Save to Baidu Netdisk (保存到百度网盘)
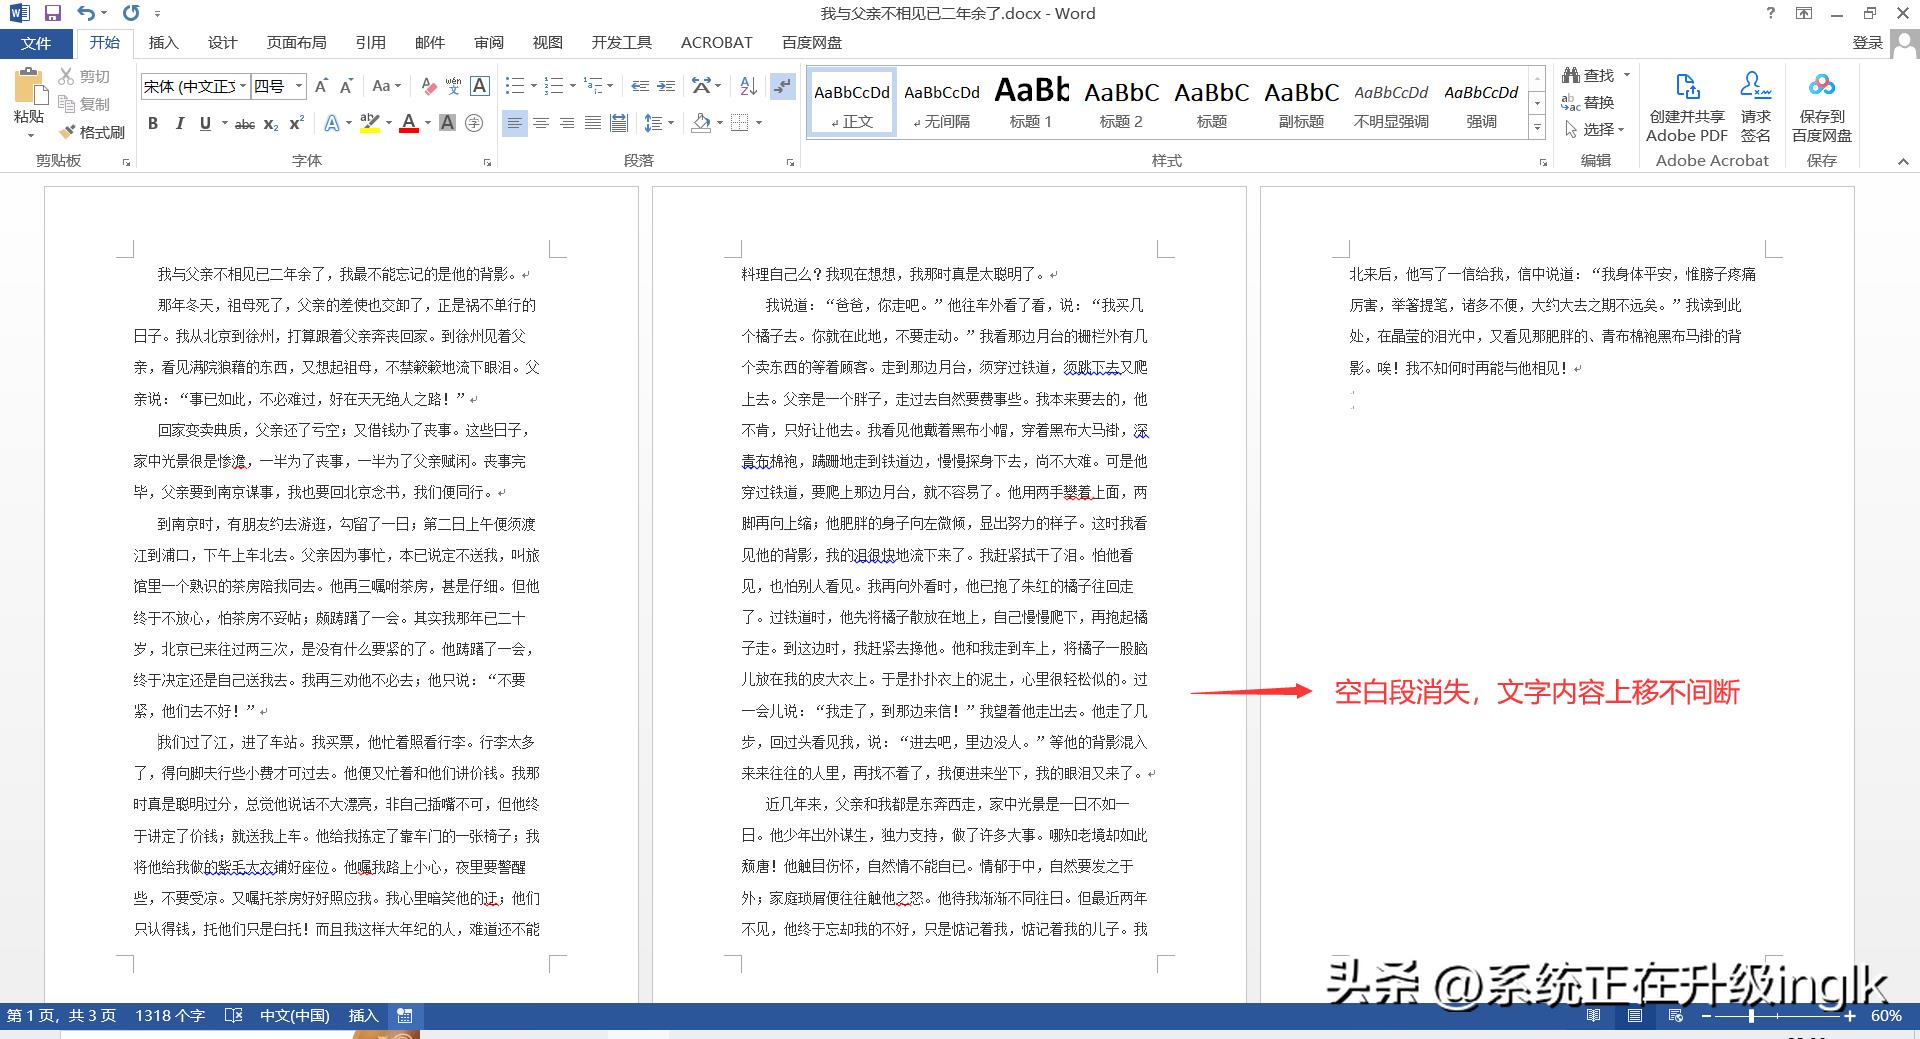The image size is (1920, 1039). (x=1822, y=105)
